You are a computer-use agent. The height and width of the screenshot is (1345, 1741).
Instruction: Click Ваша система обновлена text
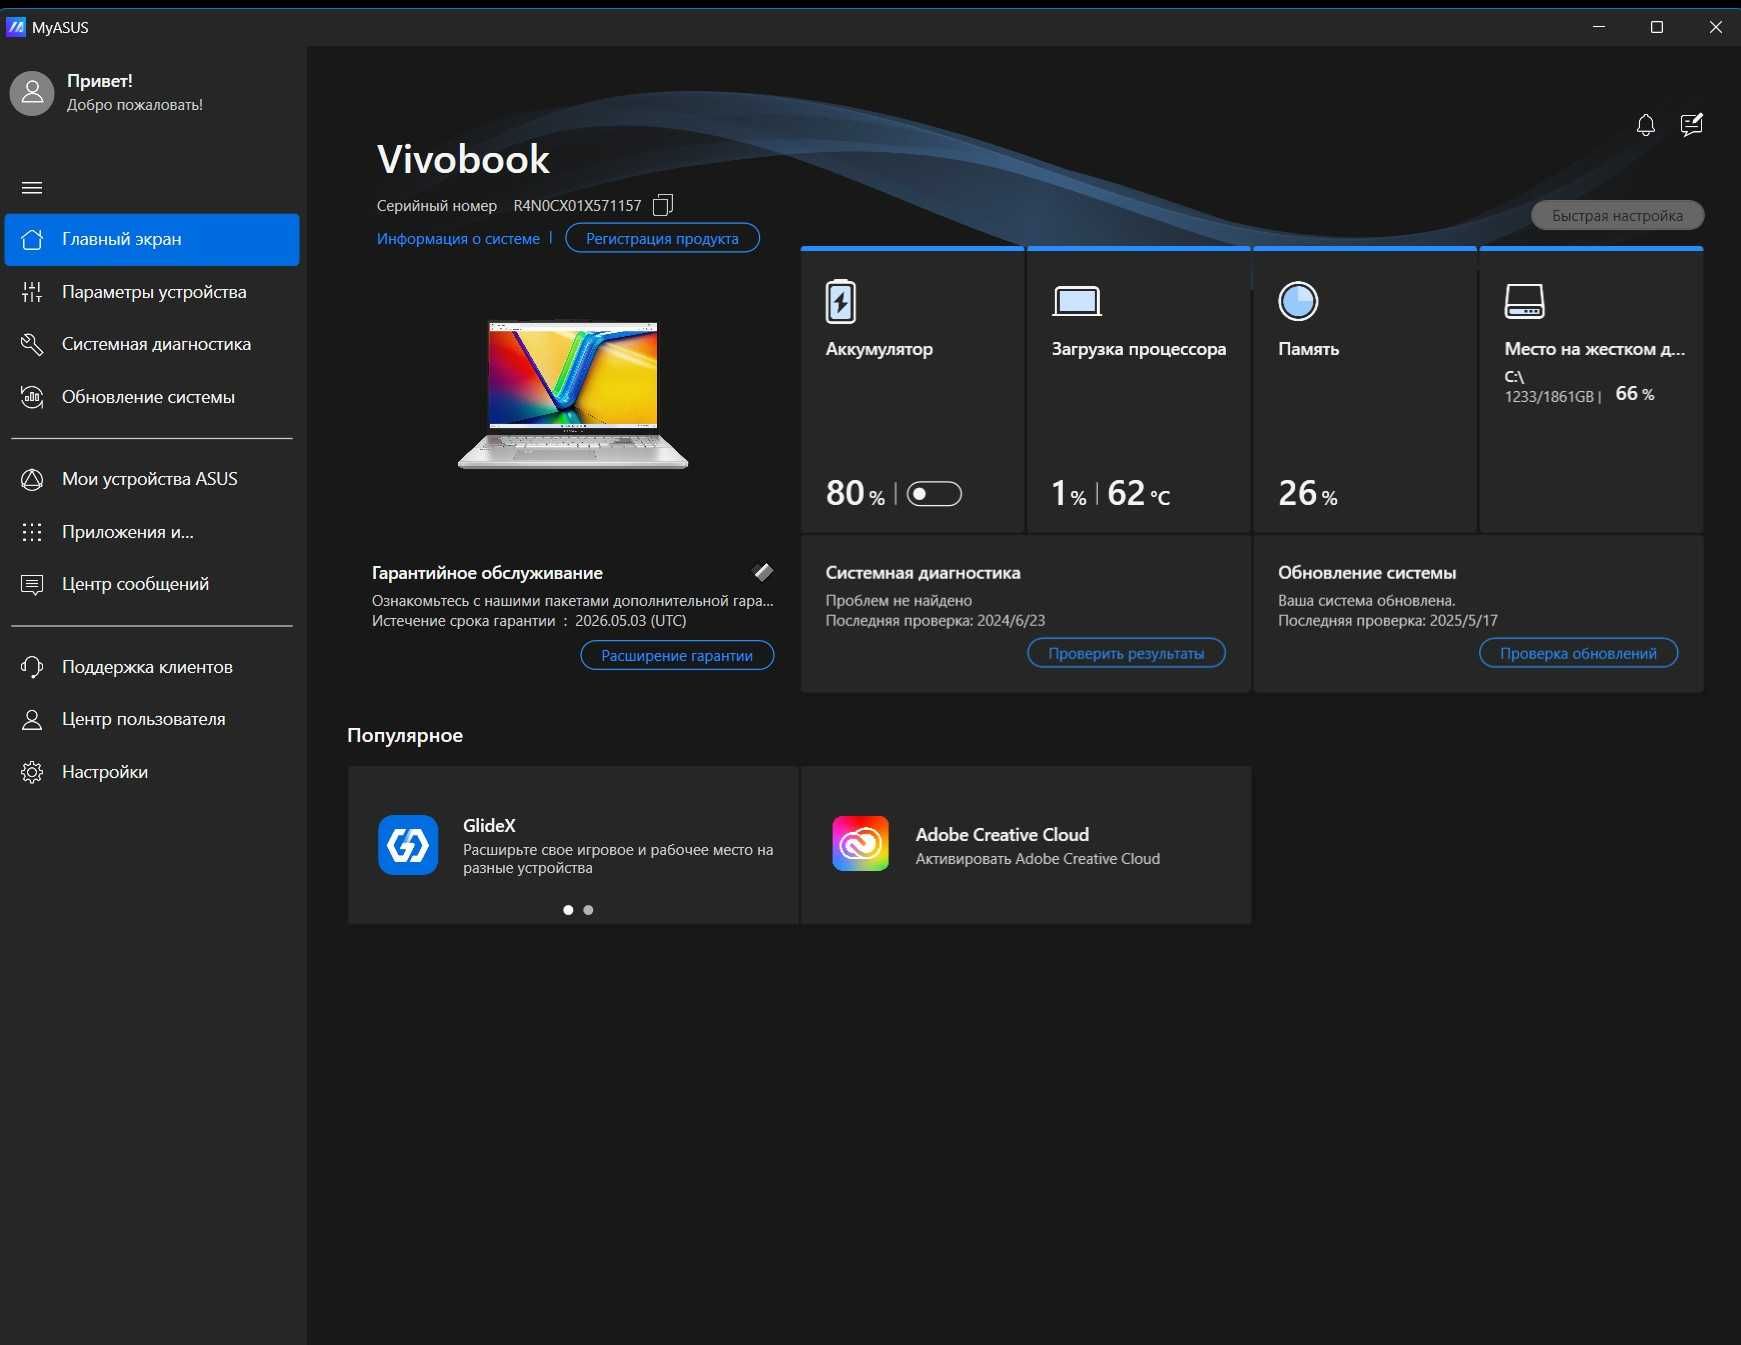1366,600
